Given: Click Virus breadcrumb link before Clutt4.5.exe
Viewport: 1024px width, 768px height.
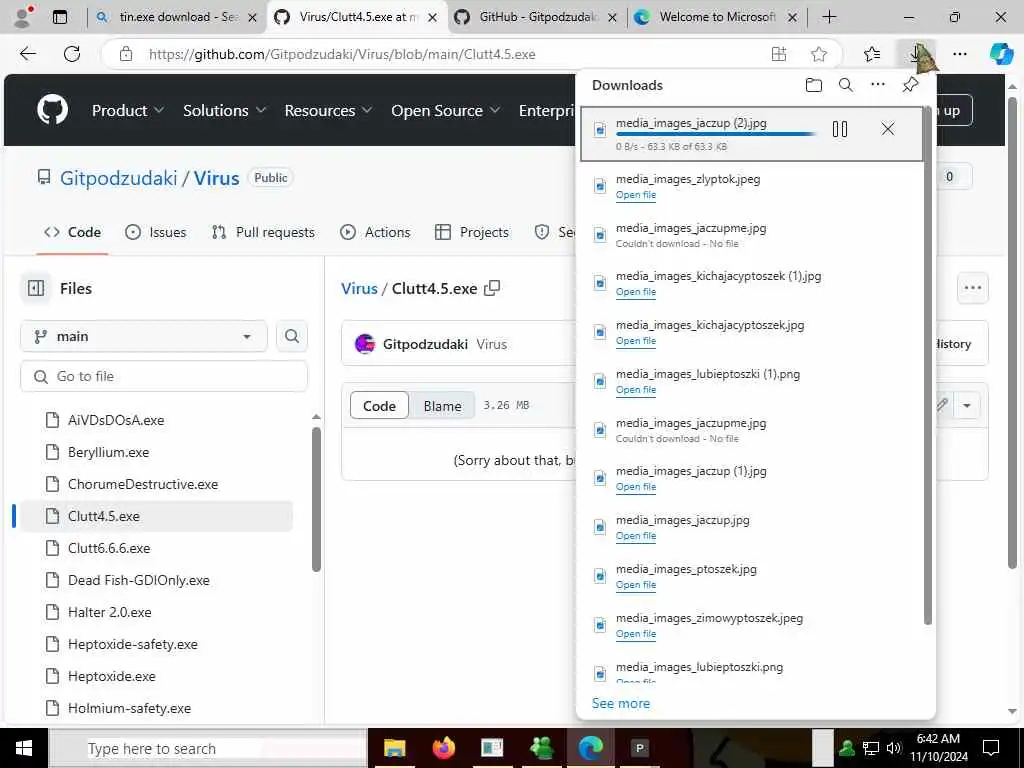Looking at the screenshot, I should click(x=359, y=288).
